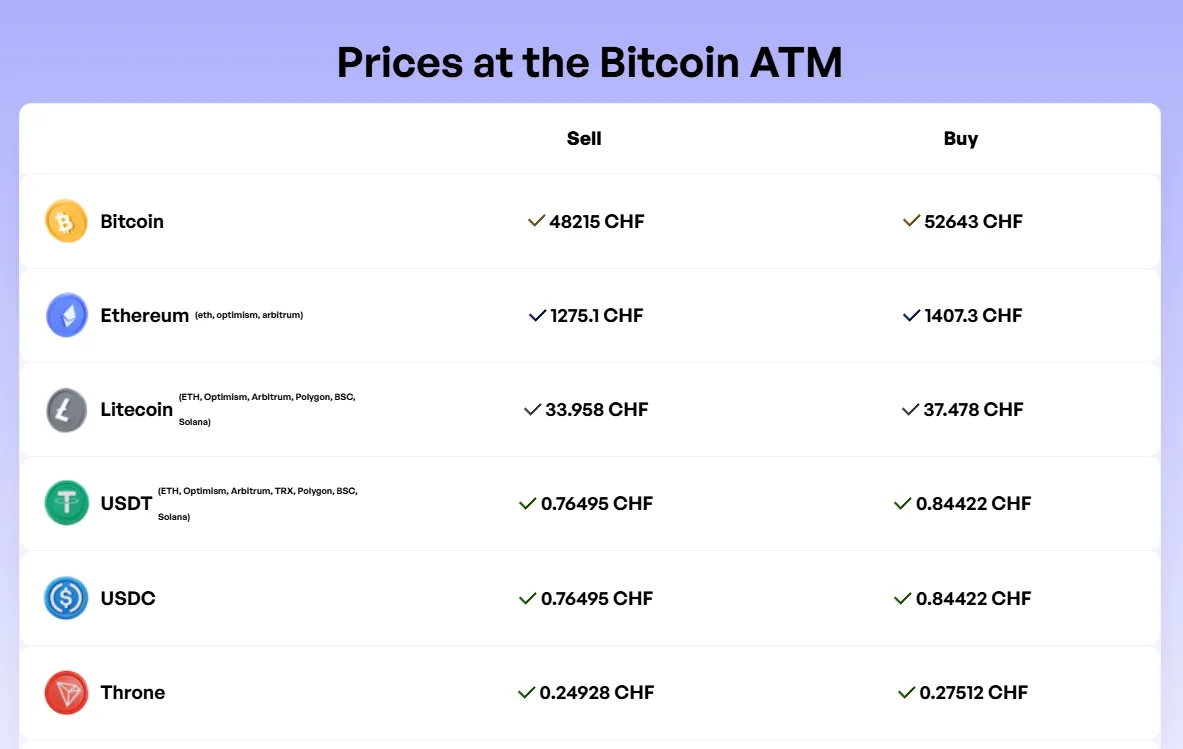
Task: Click the Throne sell price 0.24928 CHF
Action: pos(597,692)
